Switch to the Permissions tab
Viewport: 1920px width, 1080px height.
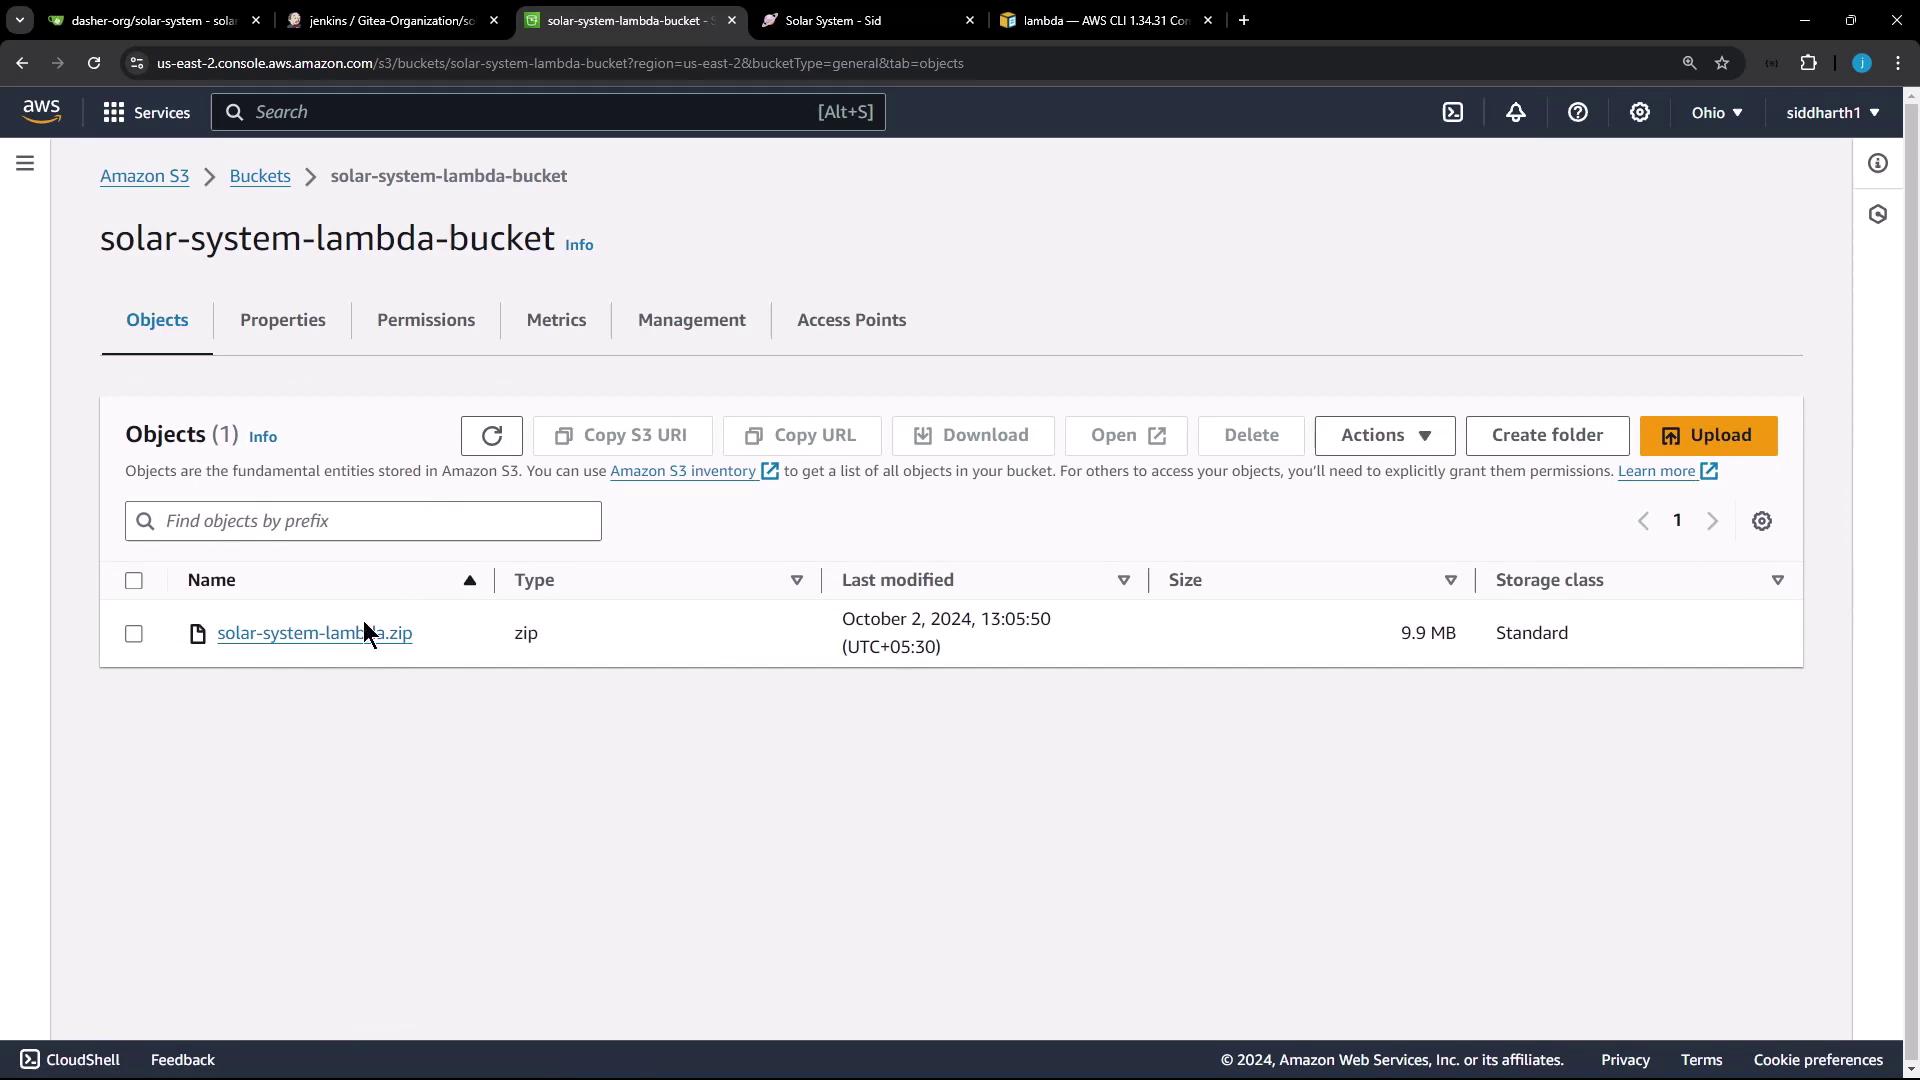pyautogui.click(x=426, y=320)
